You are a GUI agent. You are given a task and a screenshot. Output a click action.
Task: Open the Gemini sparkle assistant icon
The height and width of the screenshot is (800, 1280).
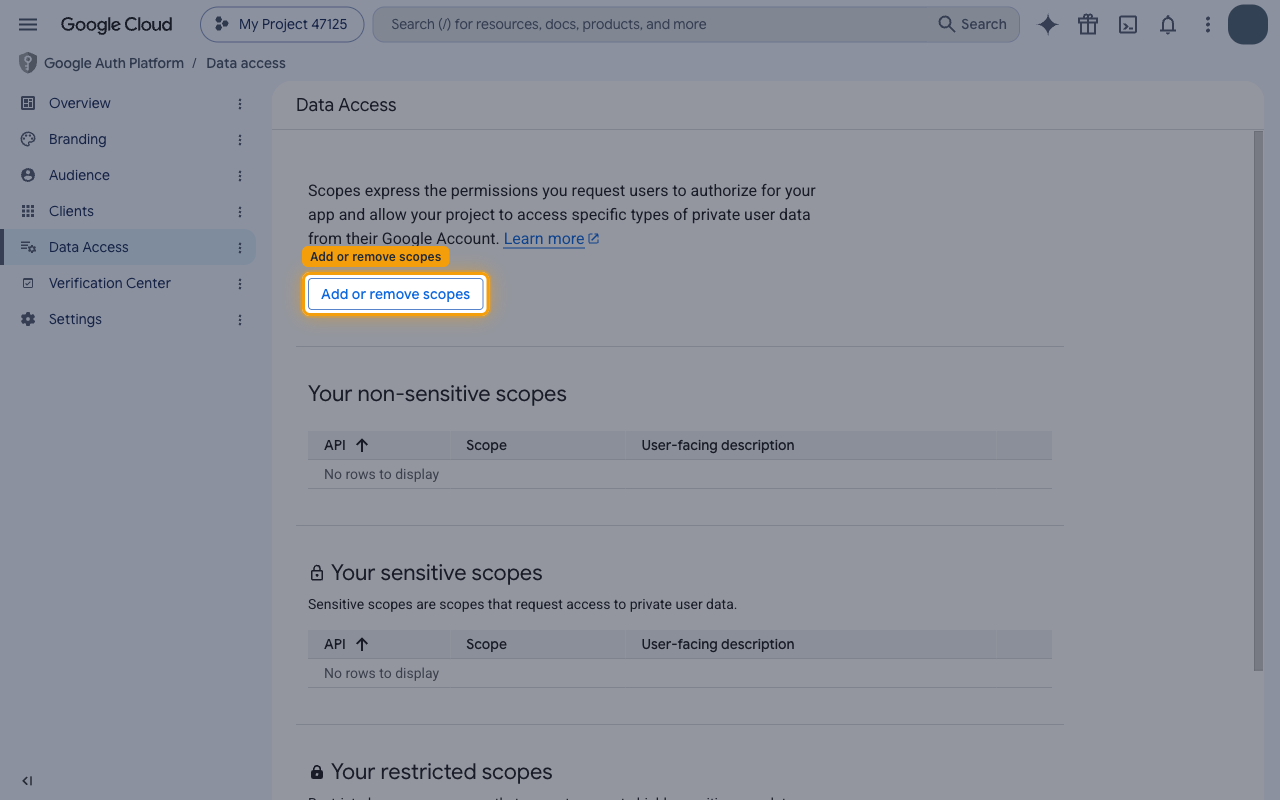click(1048, 25)
